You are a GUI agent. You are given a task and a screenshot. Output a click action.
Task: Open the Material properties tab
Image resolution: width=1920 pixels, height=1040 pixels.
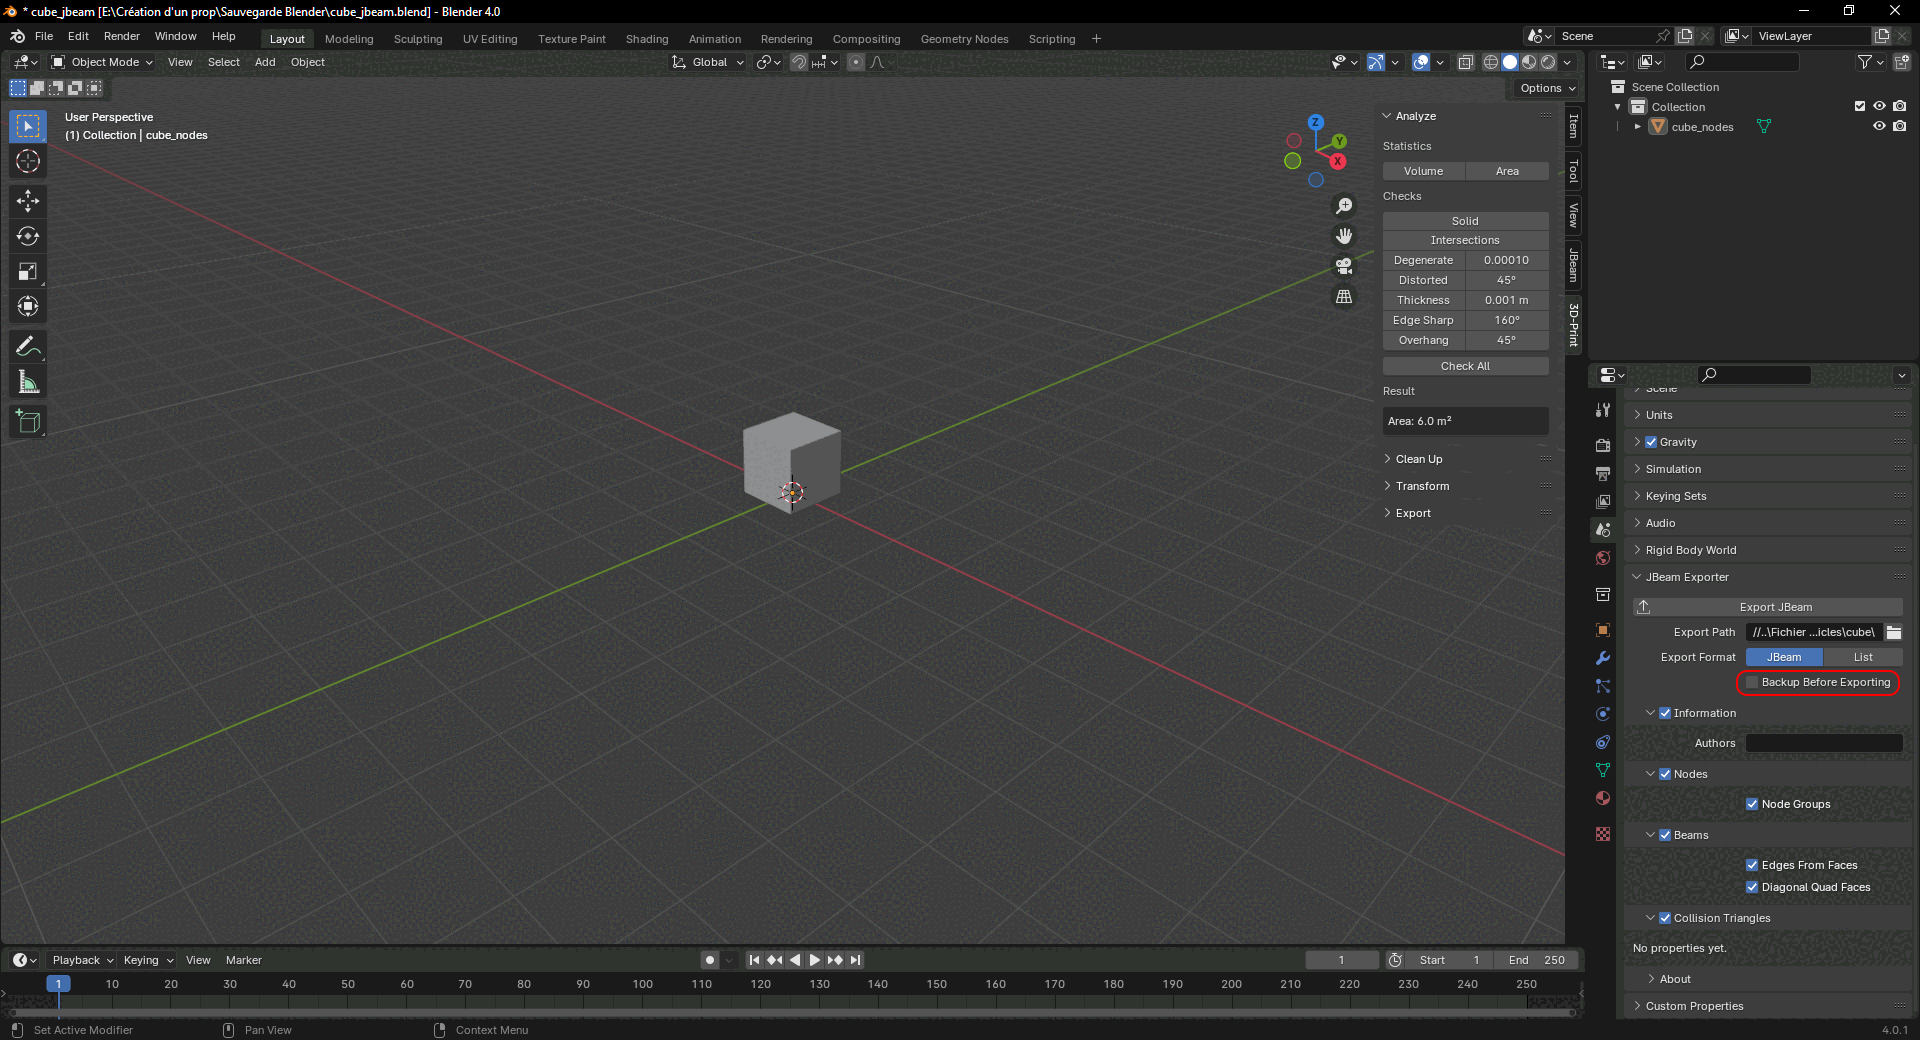coord(1603,798)
